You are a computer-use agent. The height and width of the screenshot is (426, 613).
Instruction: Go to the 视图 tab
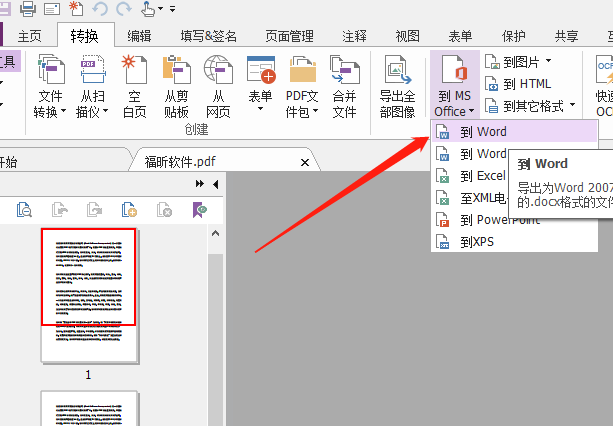[407, 36]
